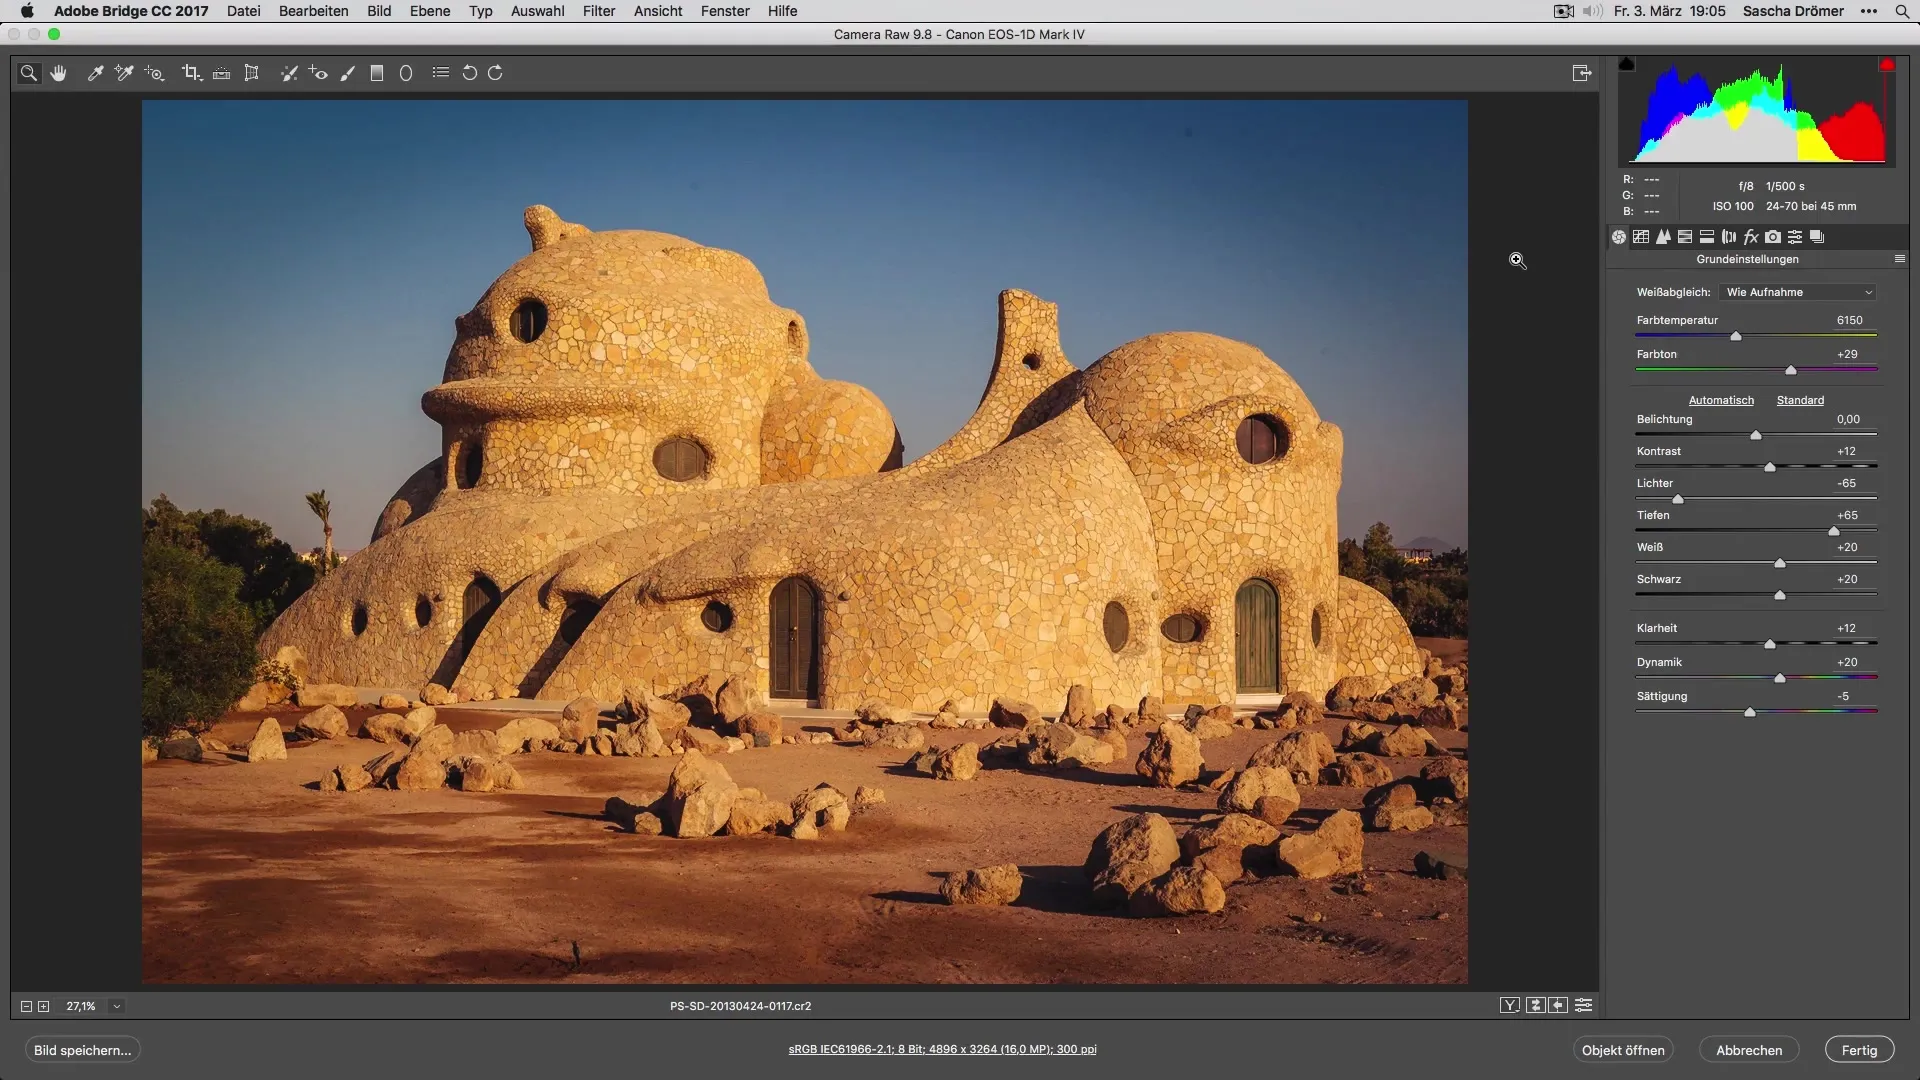Open the zoom level dropdown
Image resolution: width=1920 pixels, height=1080 pixels.
(117, 1006)
